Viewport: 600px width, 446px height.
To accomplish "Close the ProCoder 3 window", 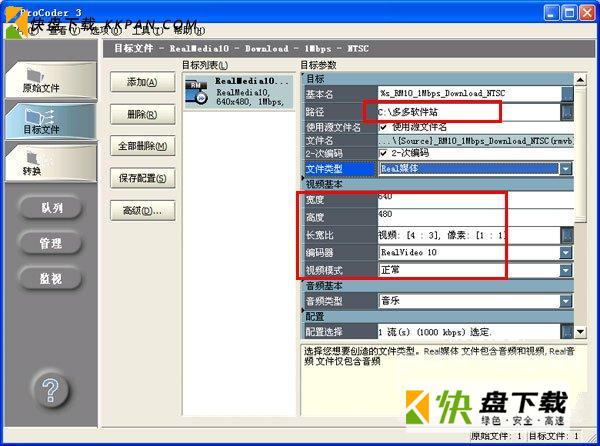I will click(587, 13).
